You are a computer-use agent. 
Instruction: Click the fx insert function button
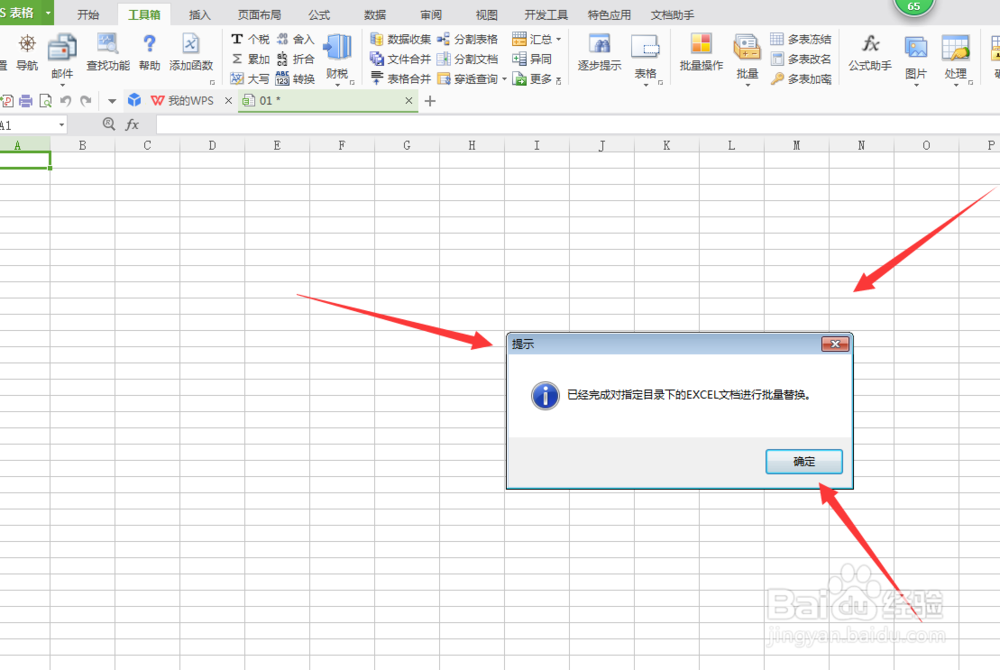(132, 124)
